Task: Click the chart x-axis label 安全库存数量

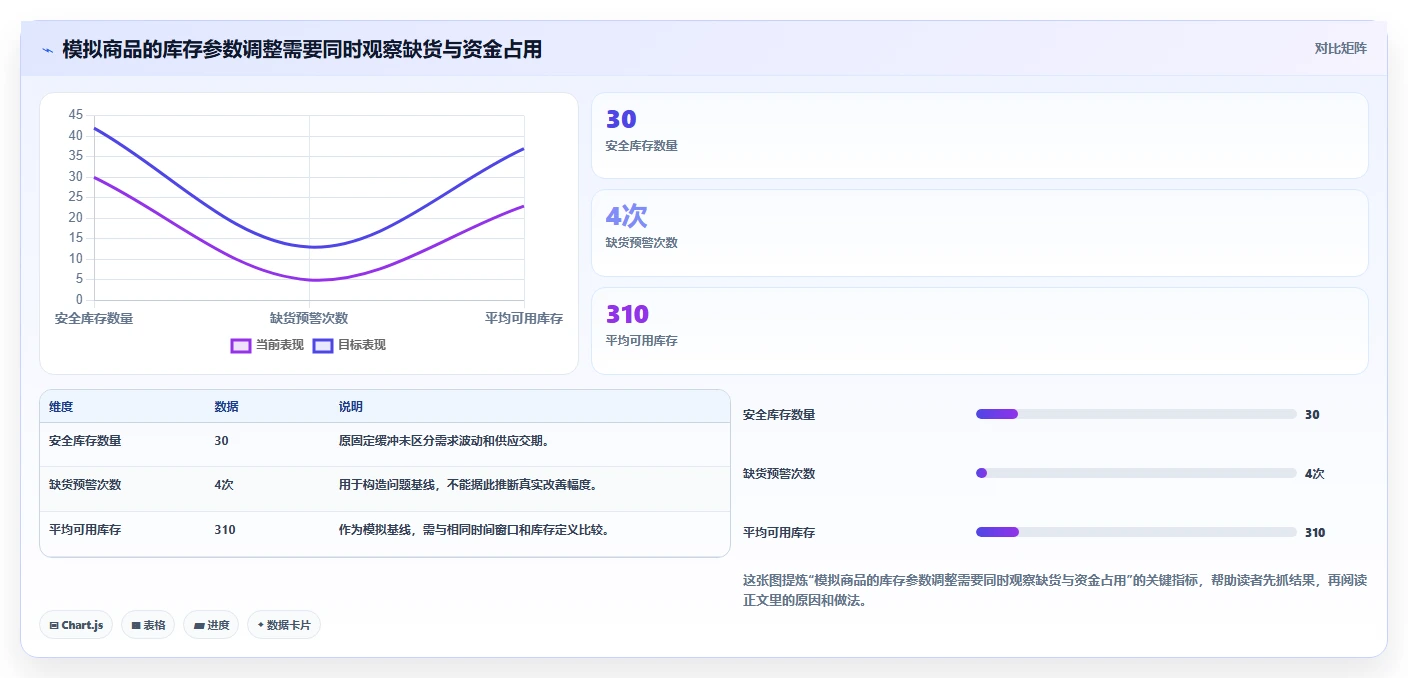Action: pyautogui.click(x=94, y=318)
